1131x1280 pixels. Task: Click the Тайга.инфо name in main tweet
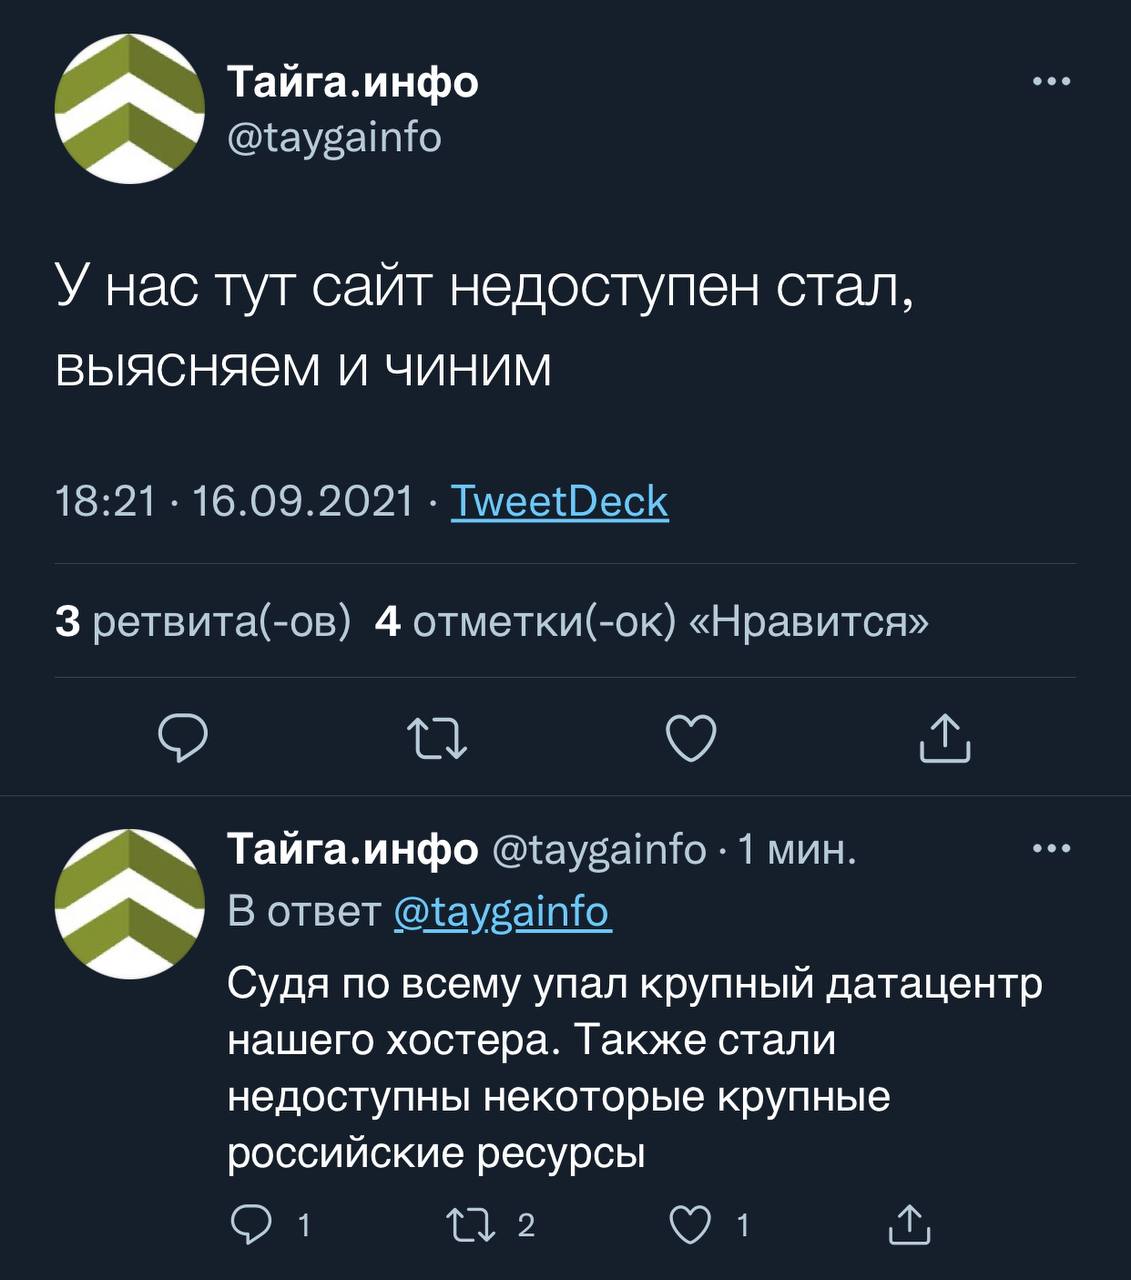coord(353,82)
